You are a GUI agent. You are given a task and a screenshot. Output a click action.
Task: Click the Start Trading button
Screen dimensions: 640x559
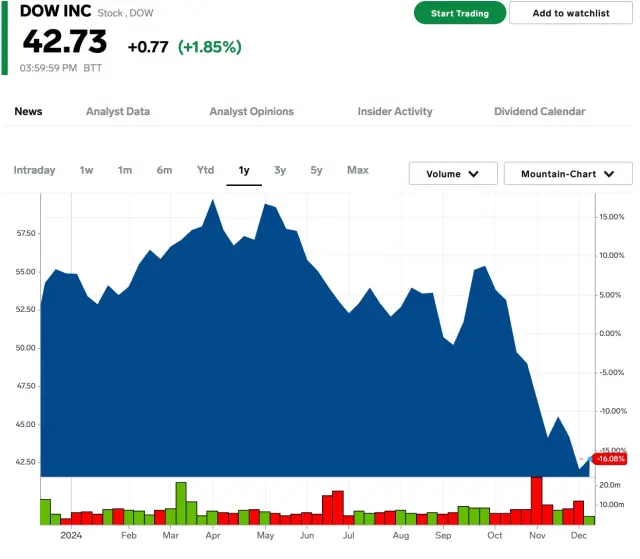459,13
